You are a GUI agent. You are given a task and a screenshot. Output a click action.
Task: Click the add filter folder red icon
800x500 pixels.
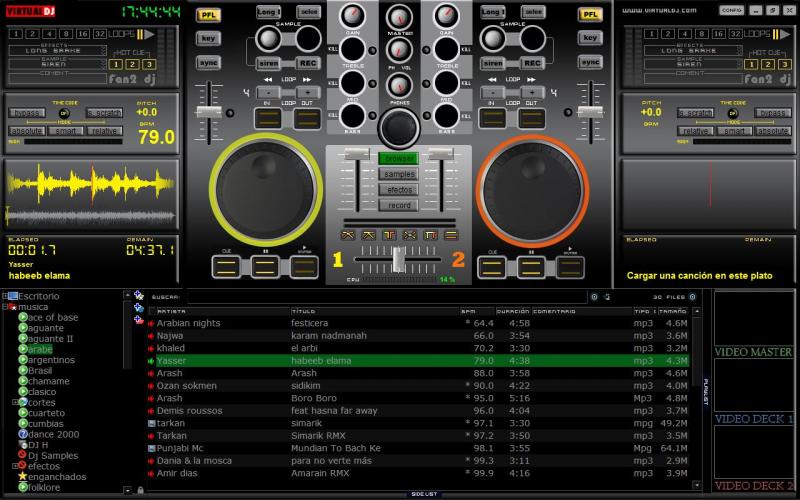click(139, 320)
